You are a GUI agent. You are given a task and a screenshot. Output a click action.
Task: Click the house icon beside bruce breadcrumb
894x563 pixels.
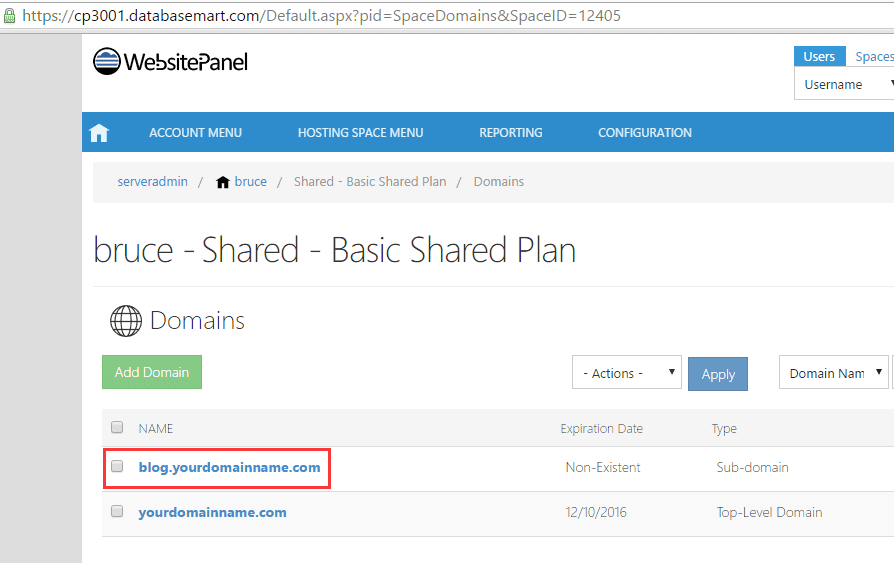(222, 182)
